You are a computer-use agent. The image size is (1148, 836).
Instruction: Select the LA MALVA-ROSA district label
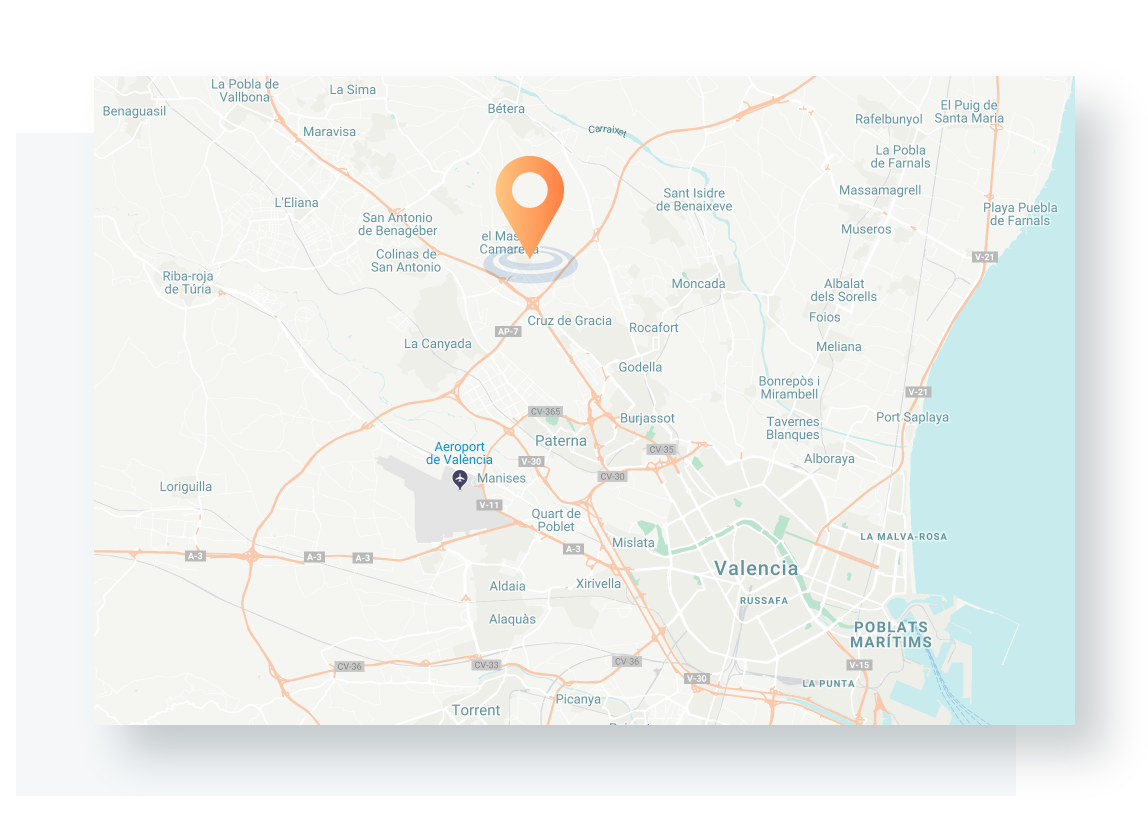coord(903,537)
